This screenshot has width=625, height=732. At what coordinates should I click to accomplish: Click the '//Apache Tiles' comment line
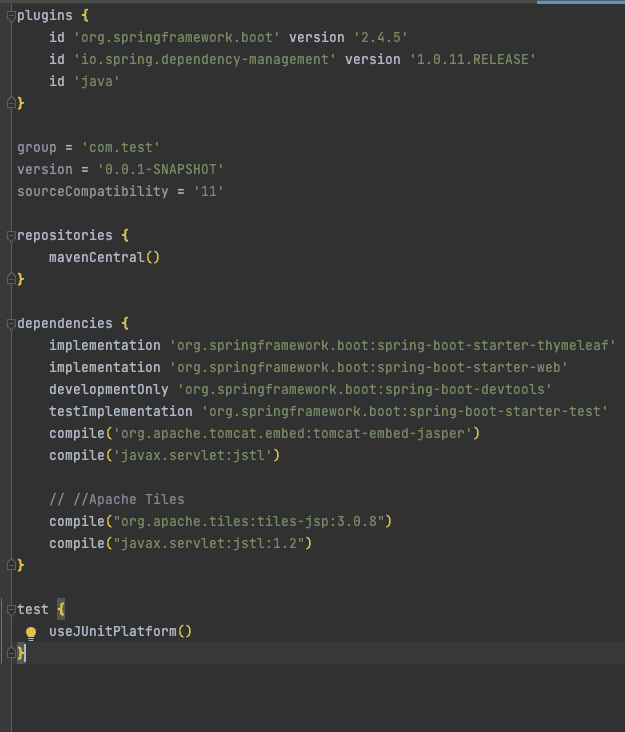[117, 500]
